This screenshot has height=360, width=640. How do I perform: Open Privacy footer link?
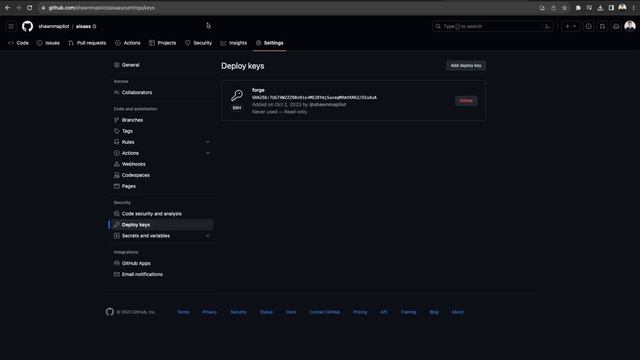(210, 312)
